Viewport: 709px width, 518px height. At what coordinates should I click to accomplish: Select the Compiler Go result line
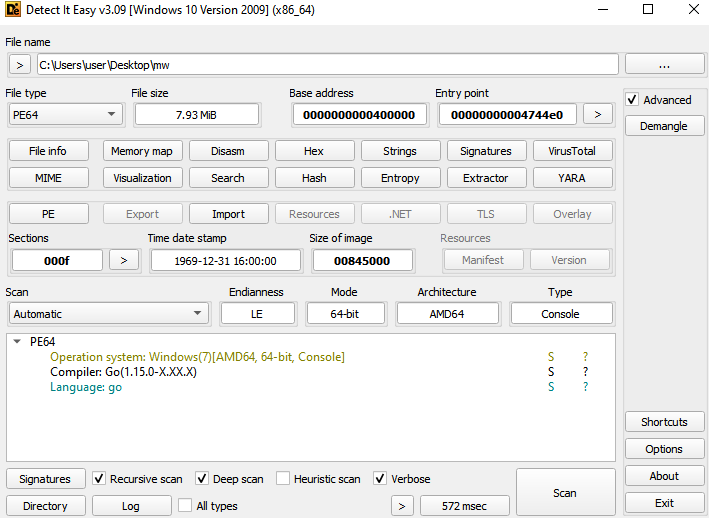123,372
